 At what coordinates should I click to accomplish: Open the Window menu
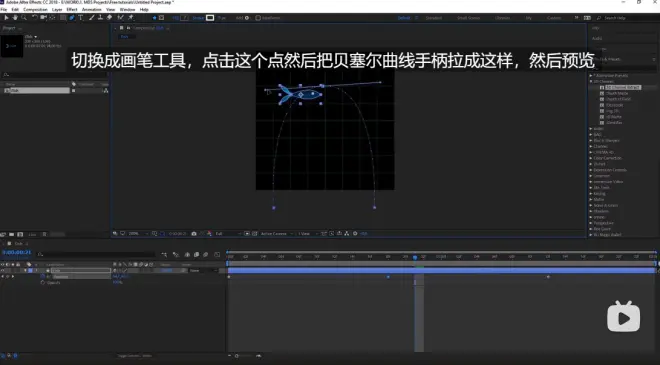click(128, 9)
